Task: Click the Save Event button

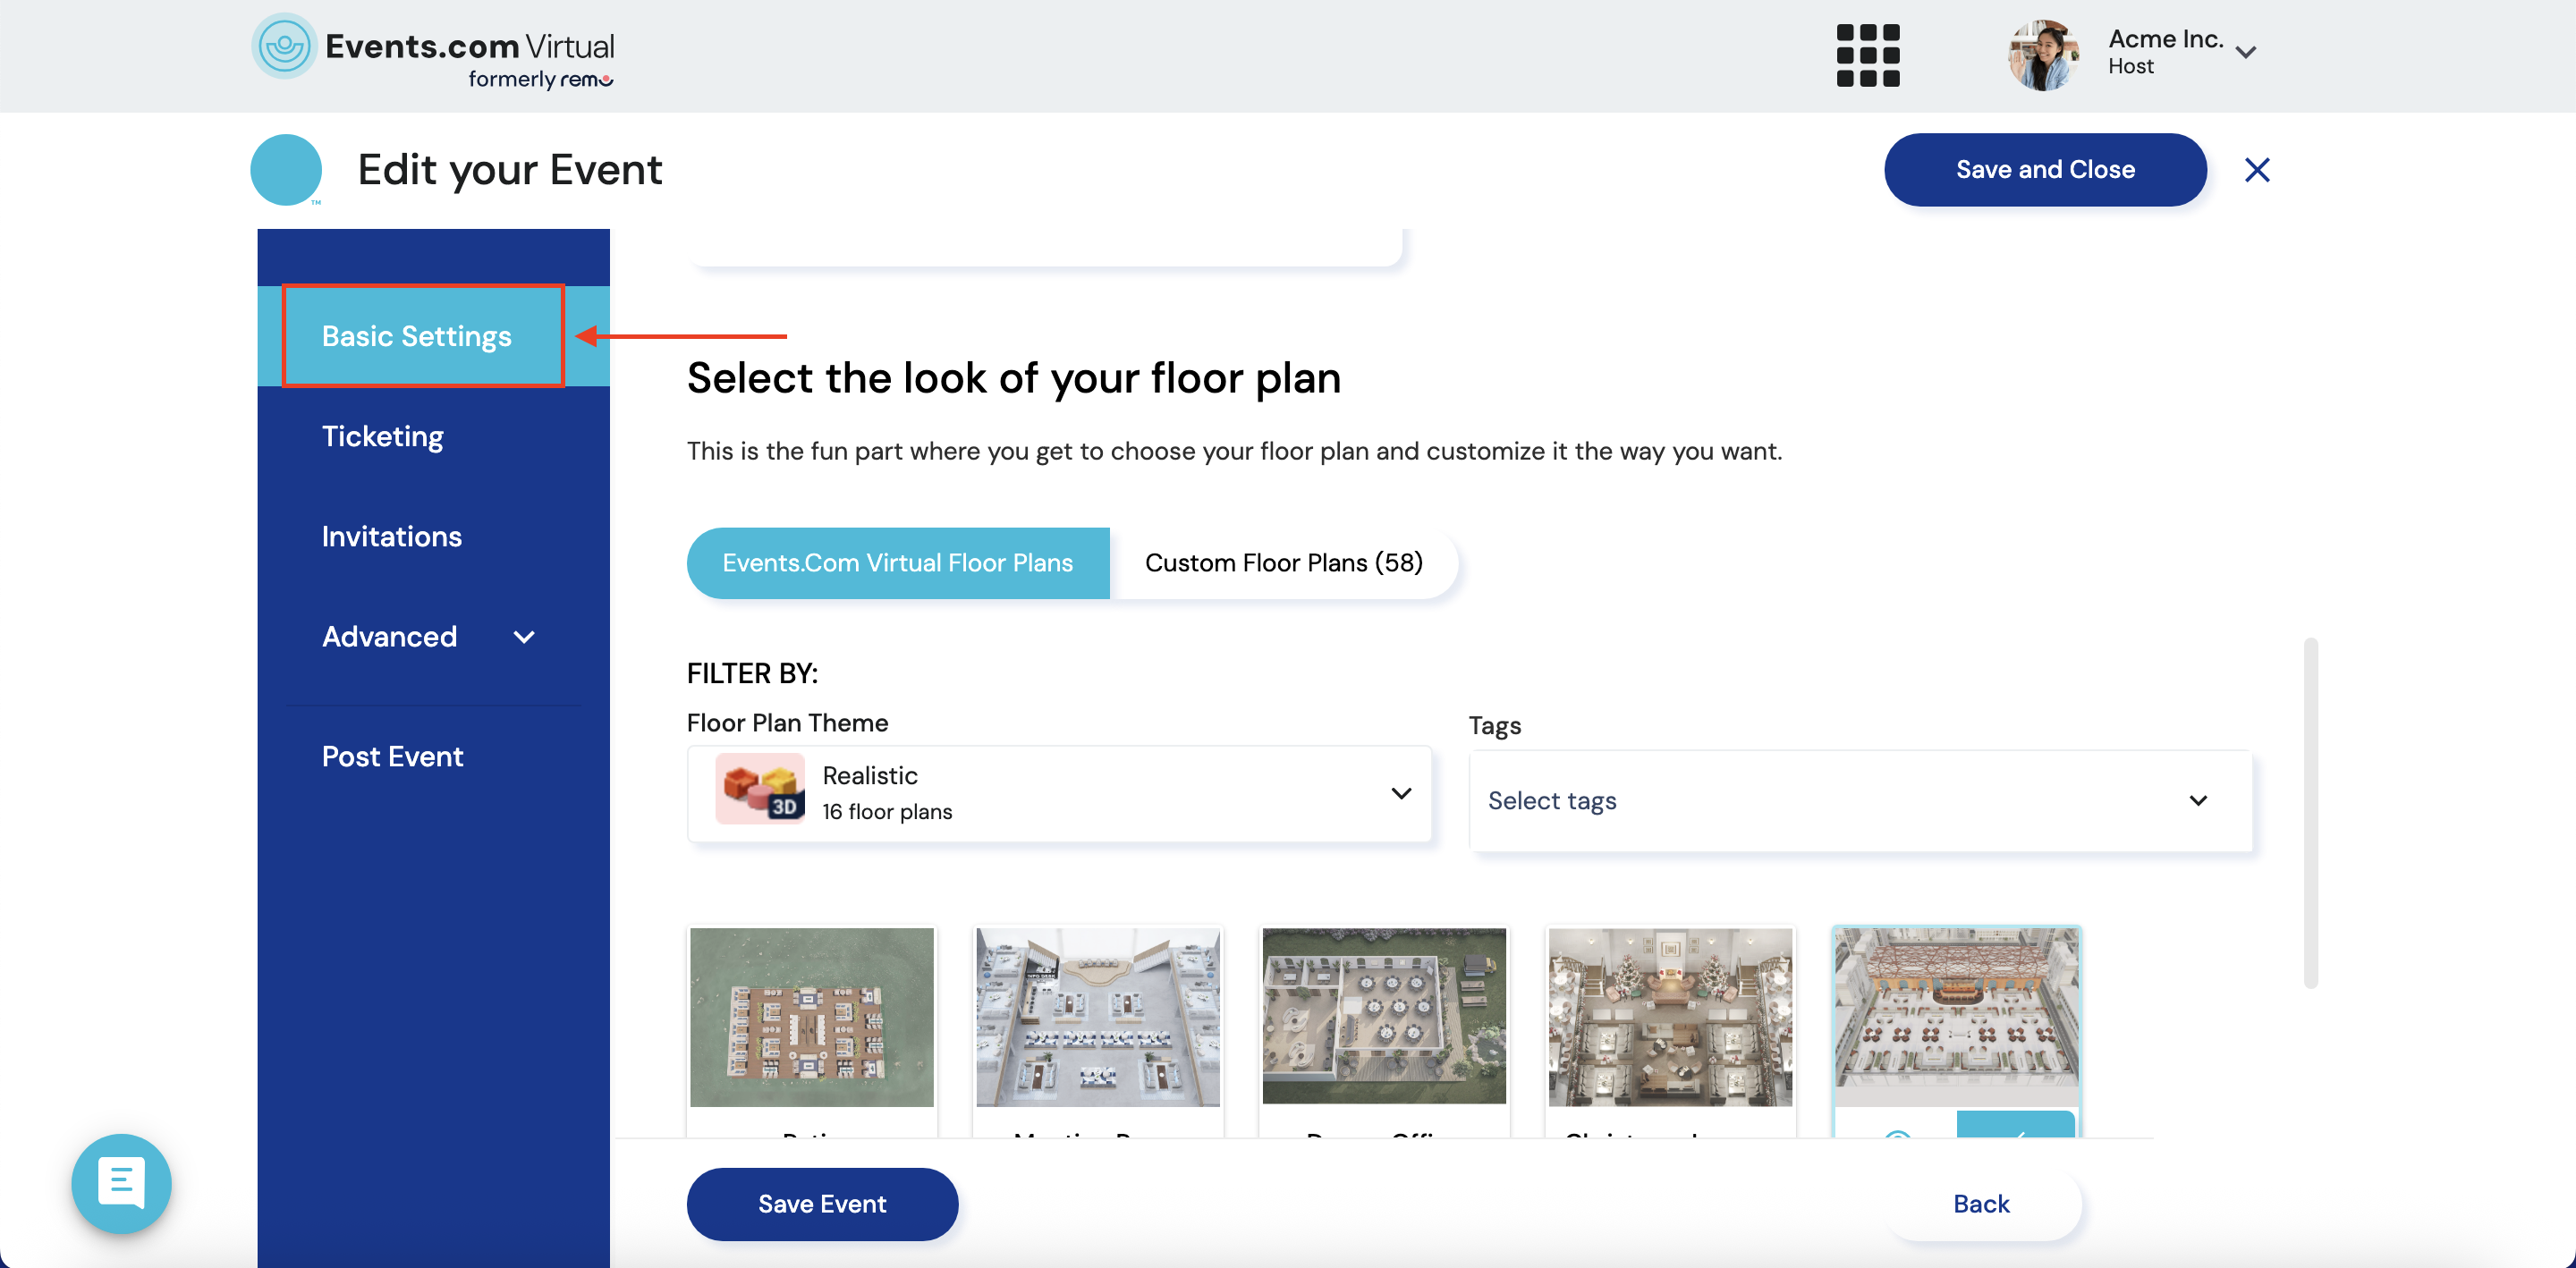Action: [821, 1204]
